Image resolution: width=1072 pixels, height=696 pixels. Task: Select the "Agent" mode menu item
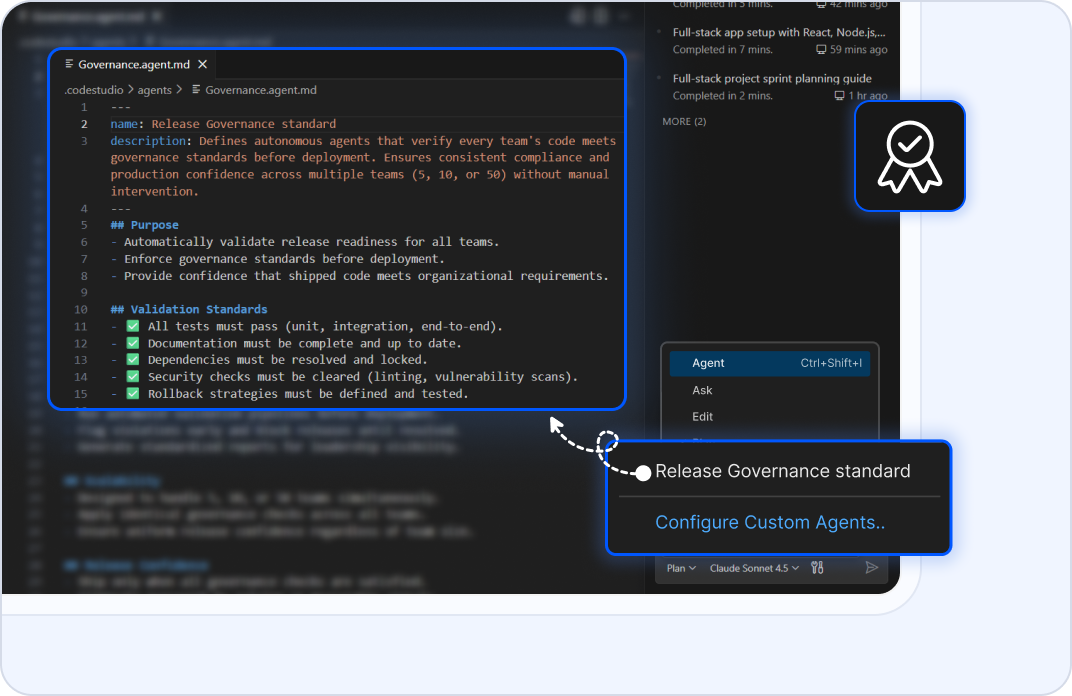[708, 363]
